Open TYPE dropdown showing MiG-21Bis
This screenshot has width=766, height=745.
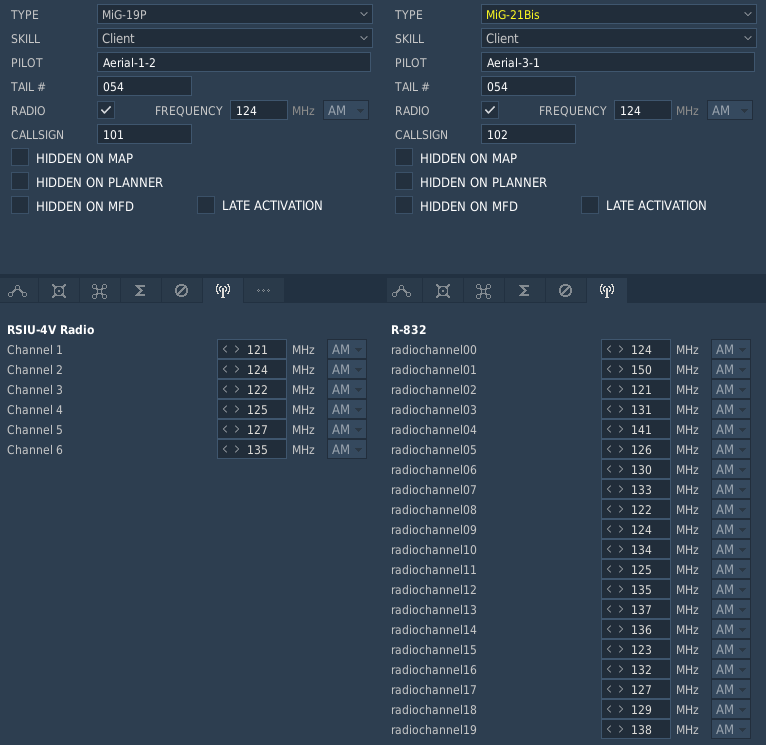(x=618, y=15)
